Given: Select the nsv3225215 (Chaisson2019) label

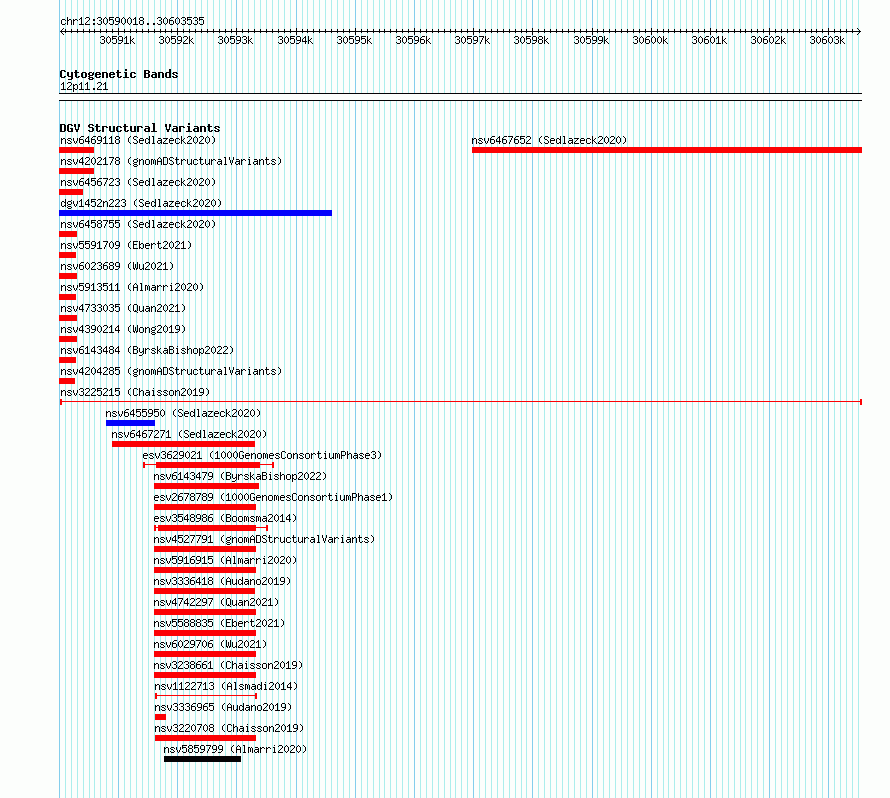Looking at the screenshot, I should [135, 392].
